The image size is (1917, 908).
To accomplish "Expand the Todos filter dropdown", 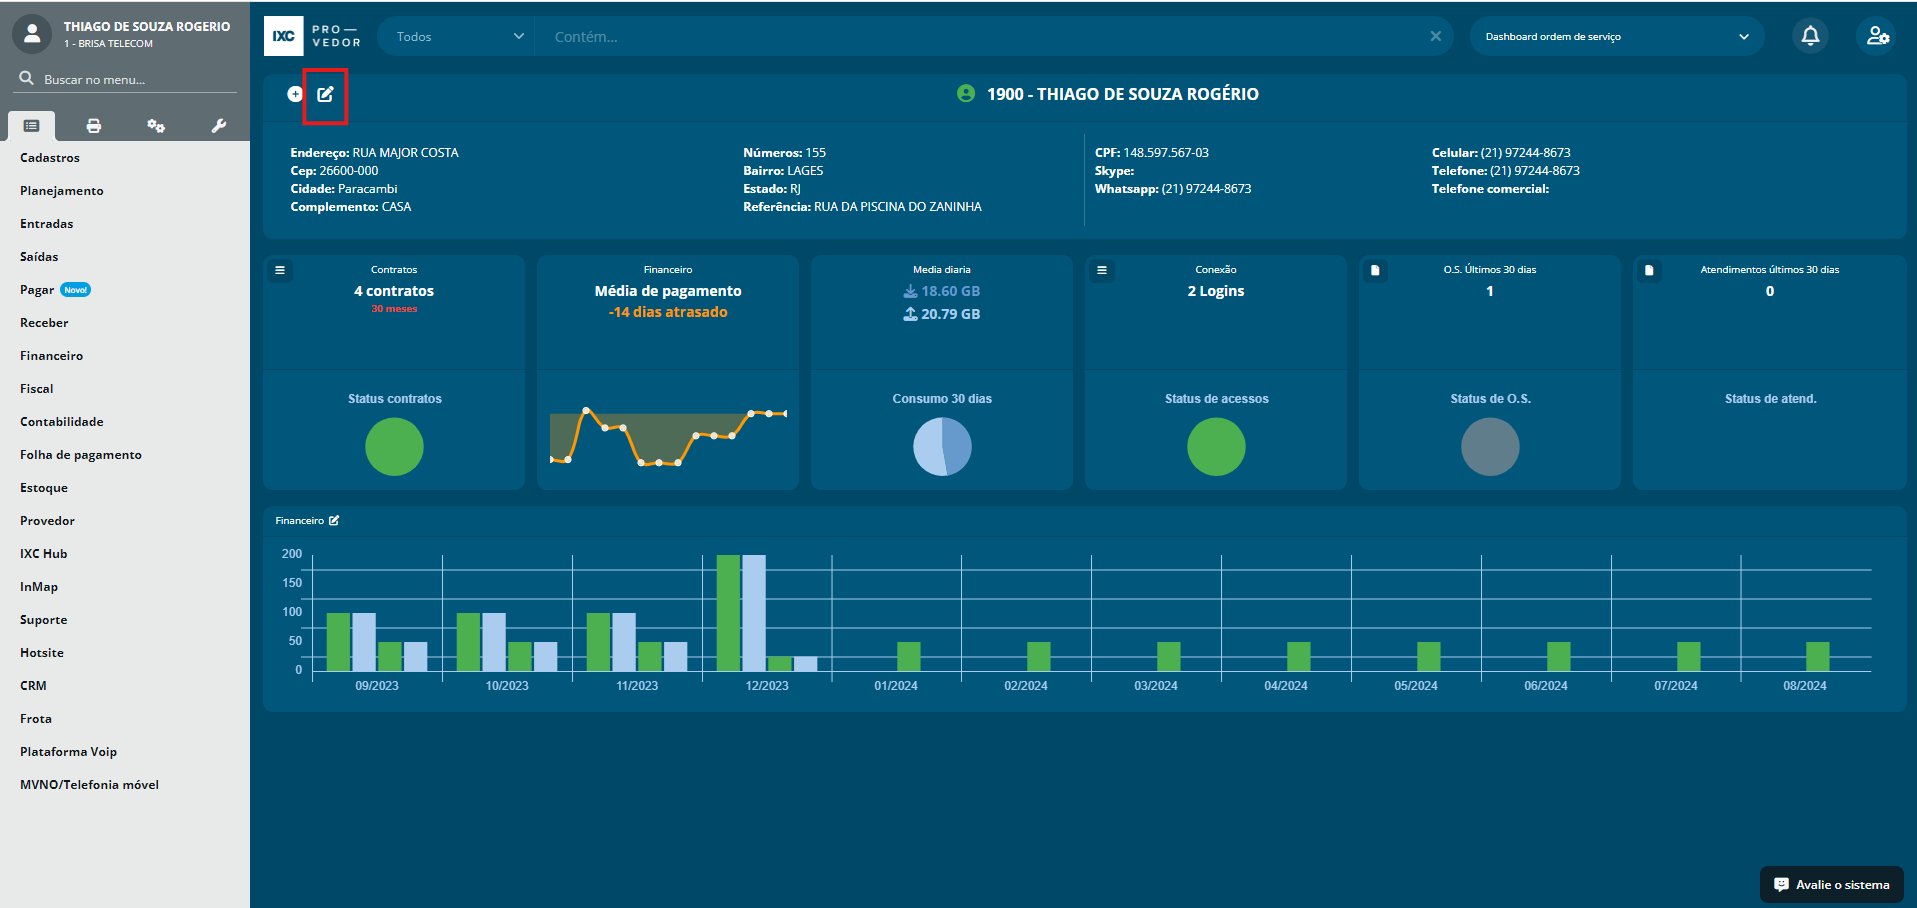I will click(x=458, y=37).
